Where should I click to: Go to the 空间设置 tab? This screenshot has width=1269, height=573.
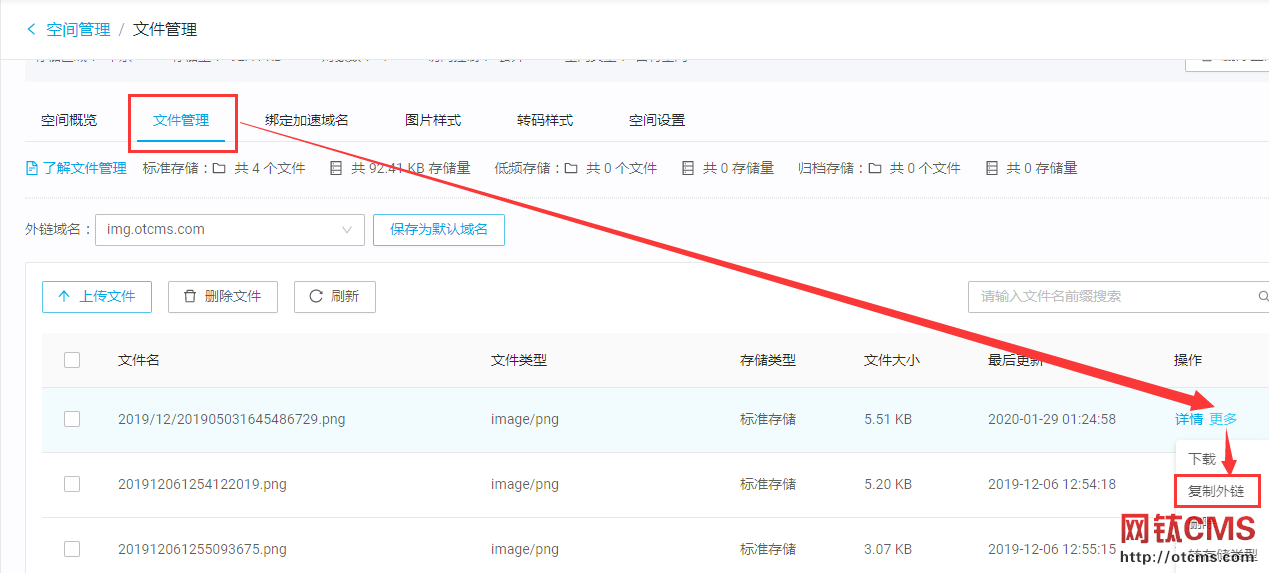coord(657,120)
